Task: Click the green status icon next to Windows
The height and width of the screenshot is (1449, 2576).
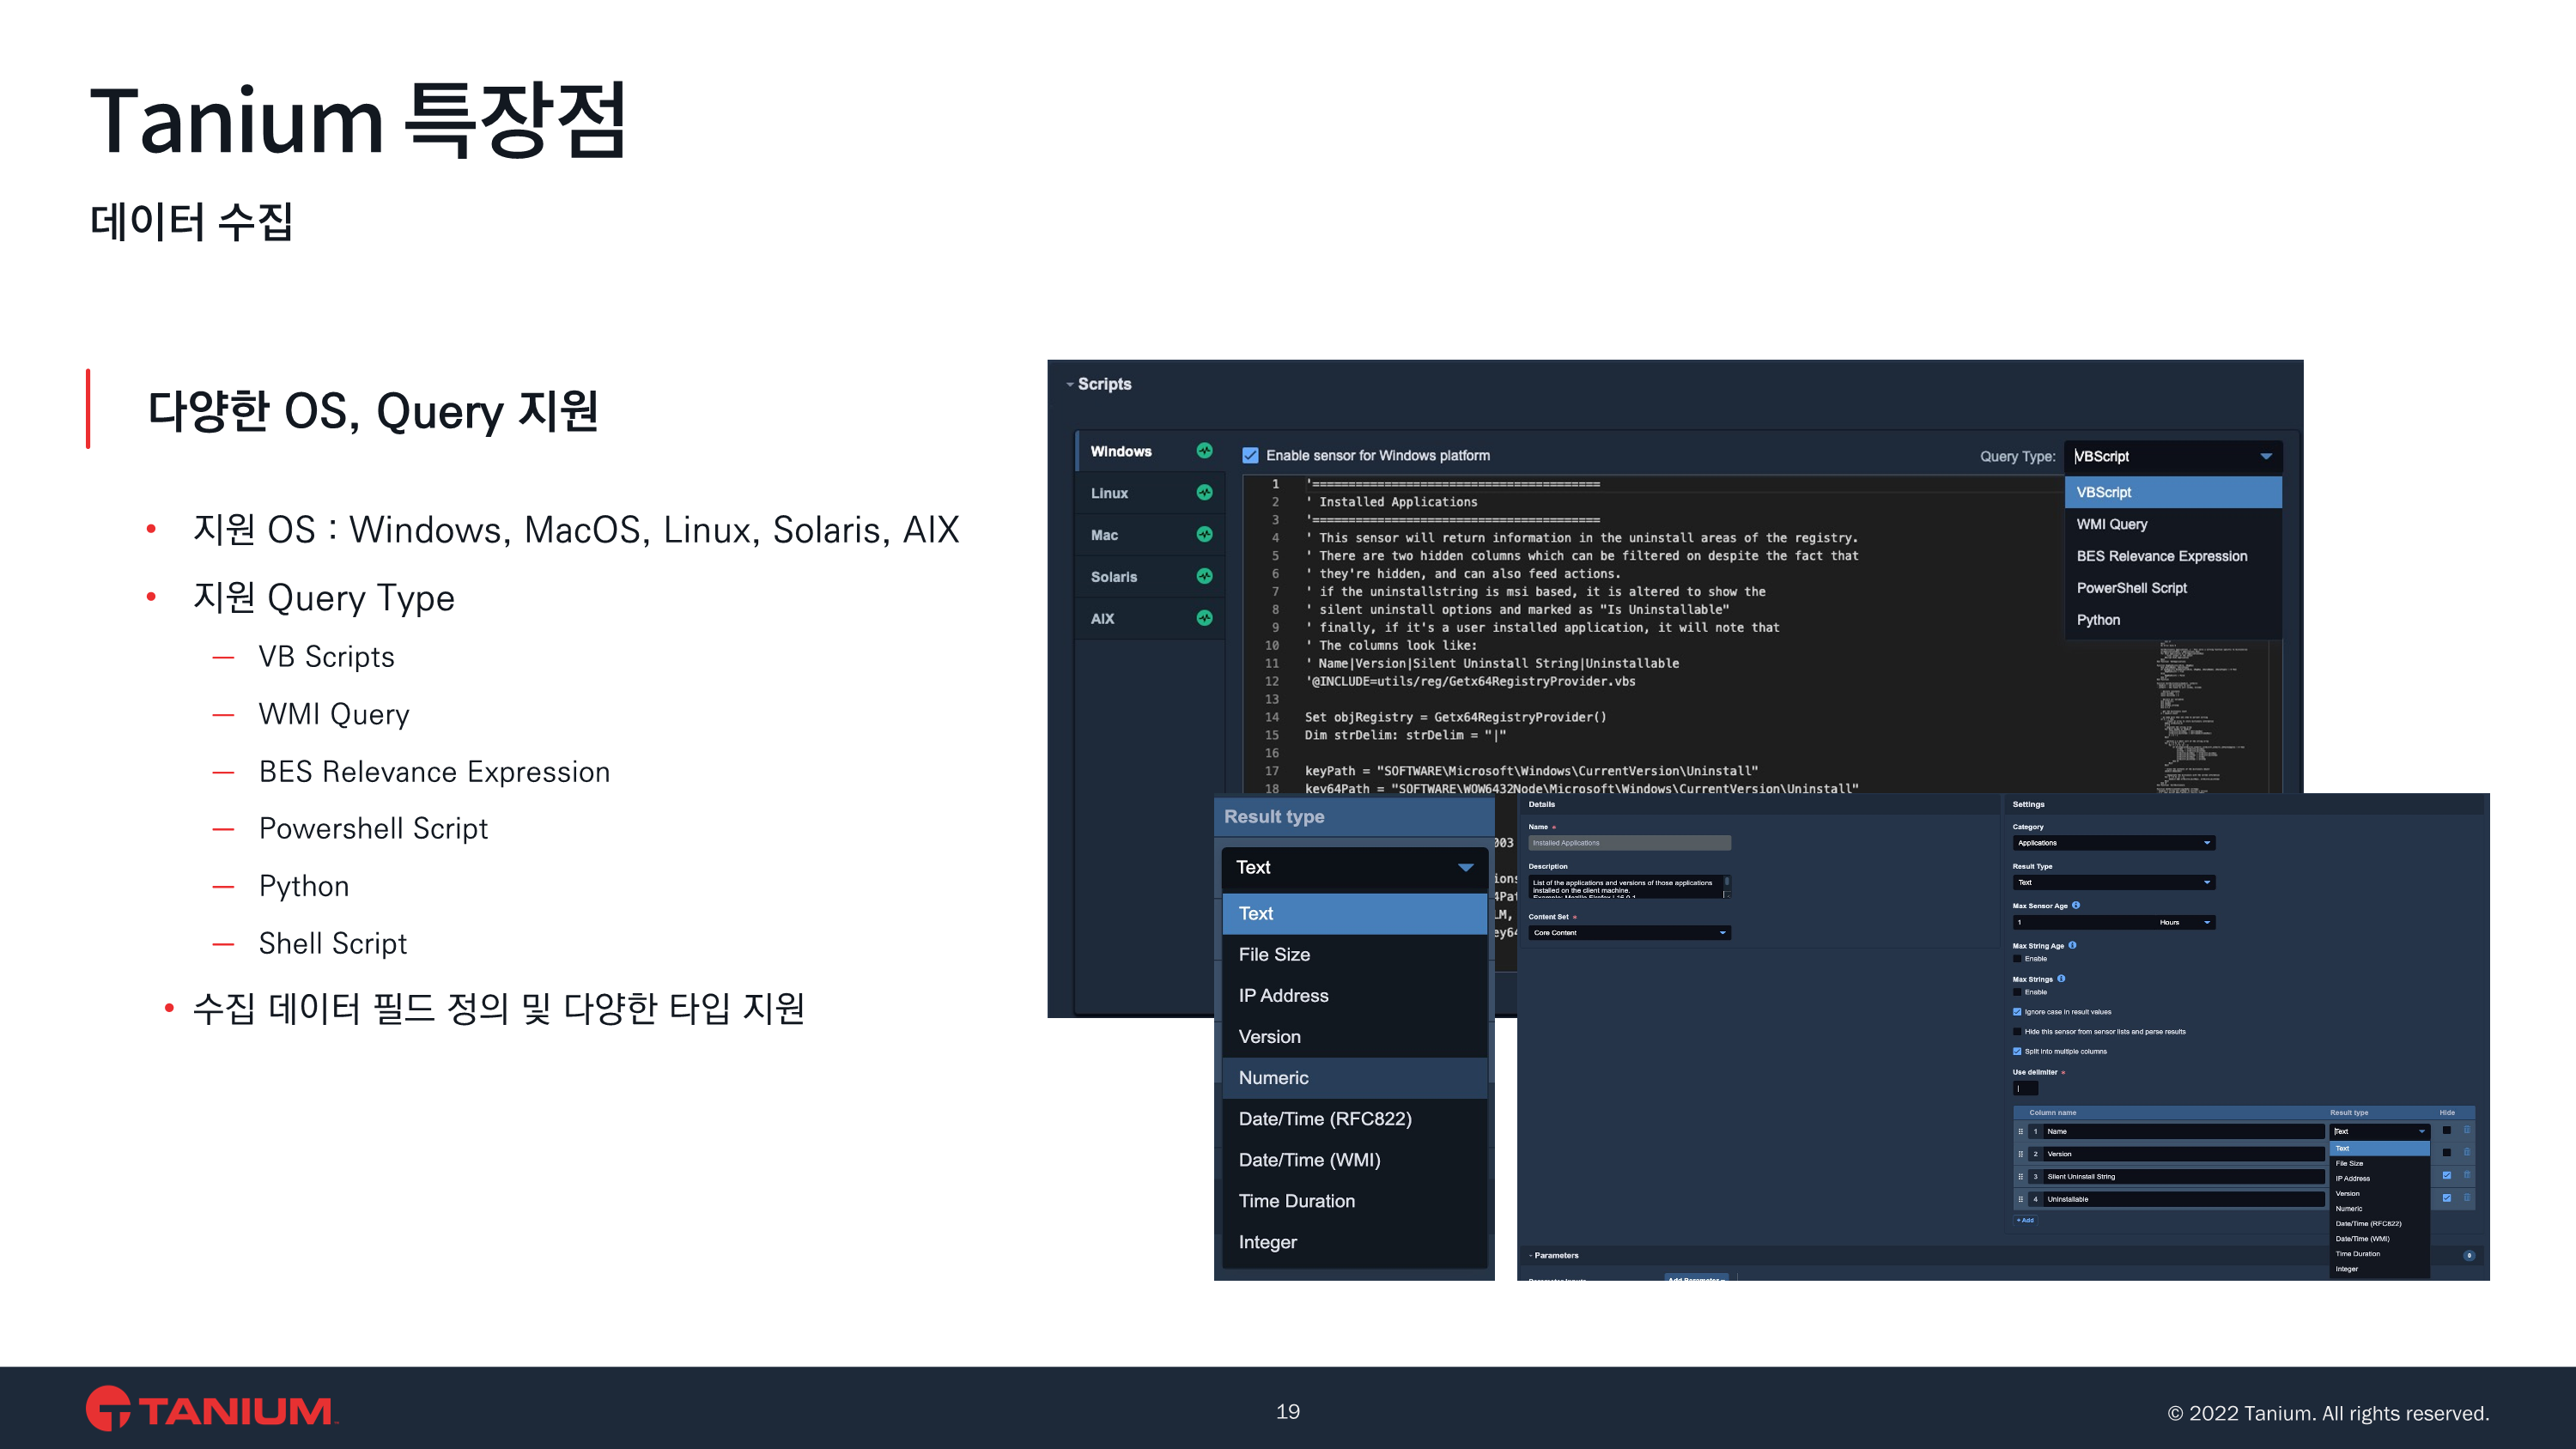Action: (1204, 451)
